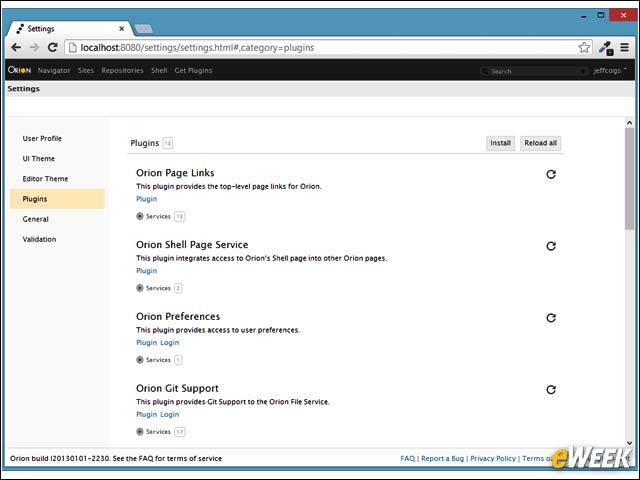Open the Chrome hamburger menu
This screenshot has height=480, width=640.
[624, 47]
